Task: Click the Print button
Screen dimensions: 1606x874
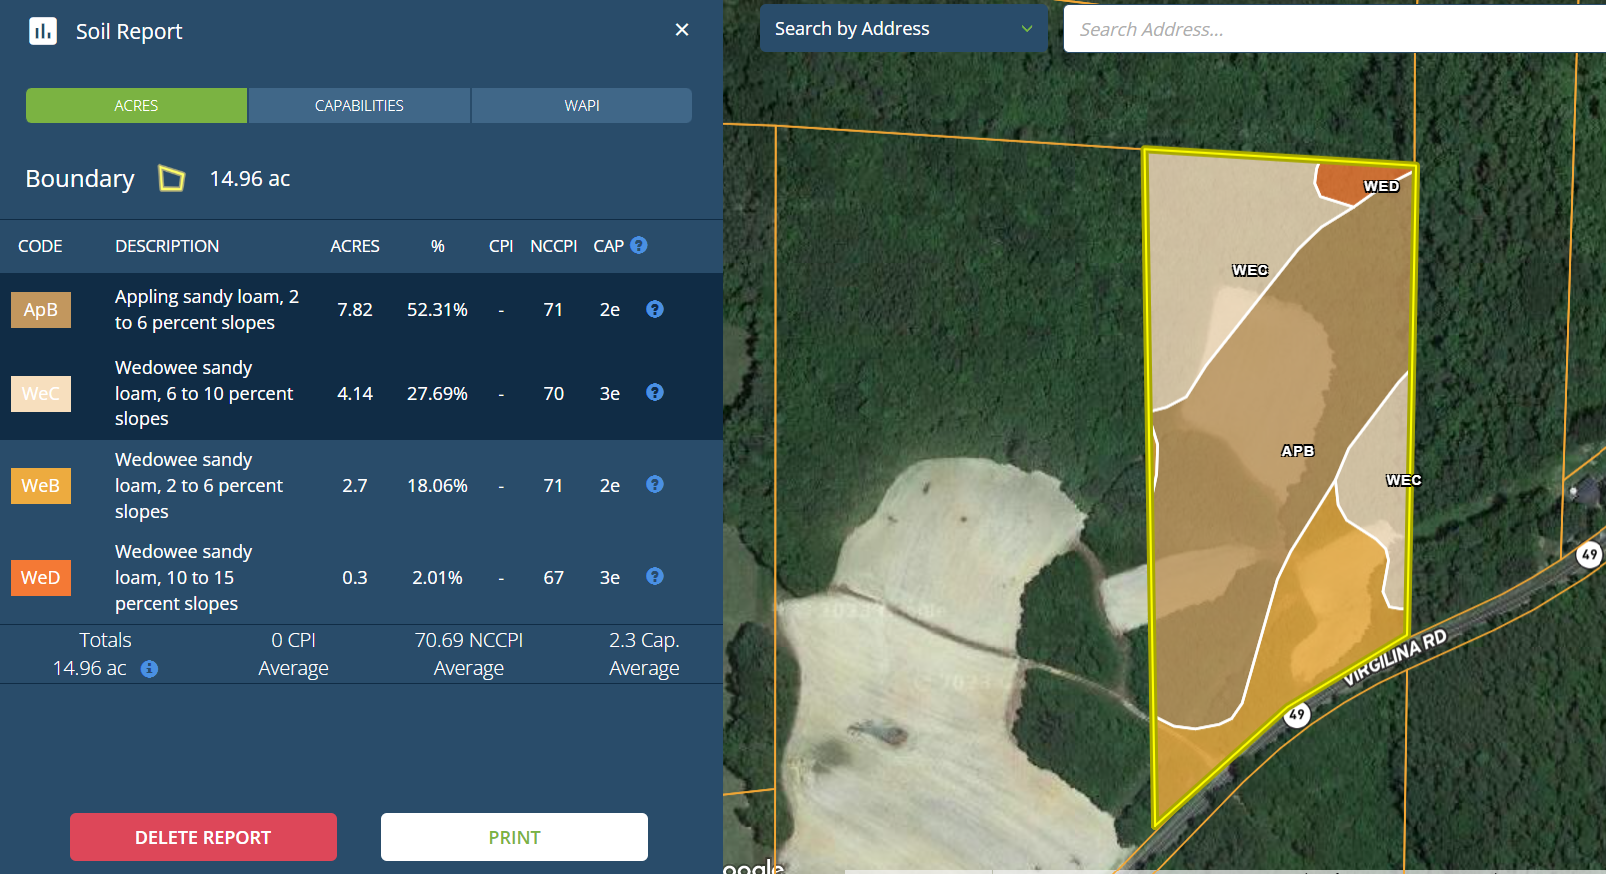Action: 514,837
